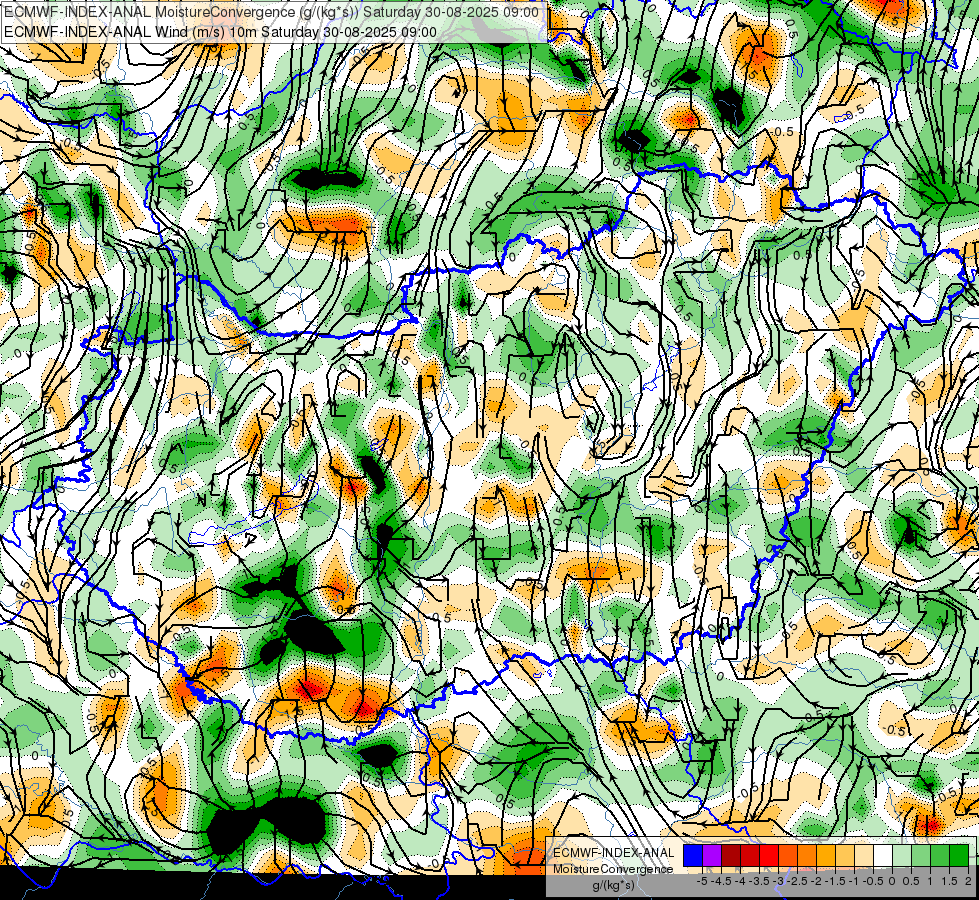Click the purple legend swatch
This screenshot has height=900, width=979.
[712, 856]
